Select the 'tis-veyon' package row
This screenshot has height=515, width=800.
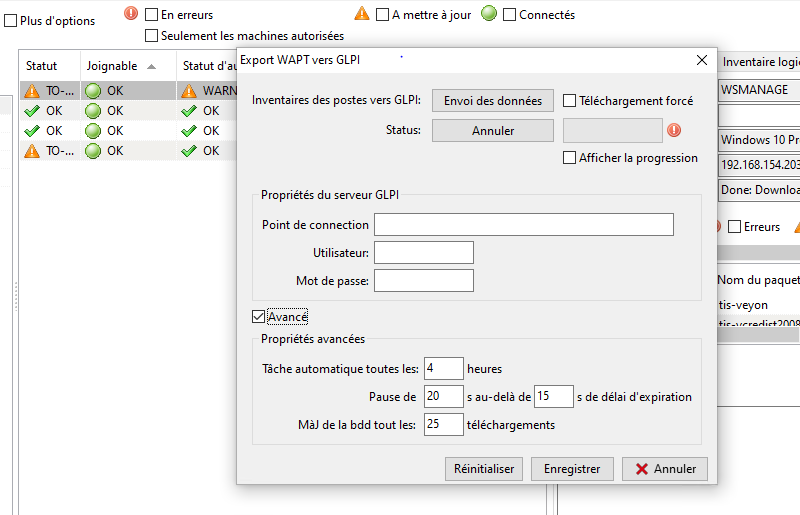(759, 305)
